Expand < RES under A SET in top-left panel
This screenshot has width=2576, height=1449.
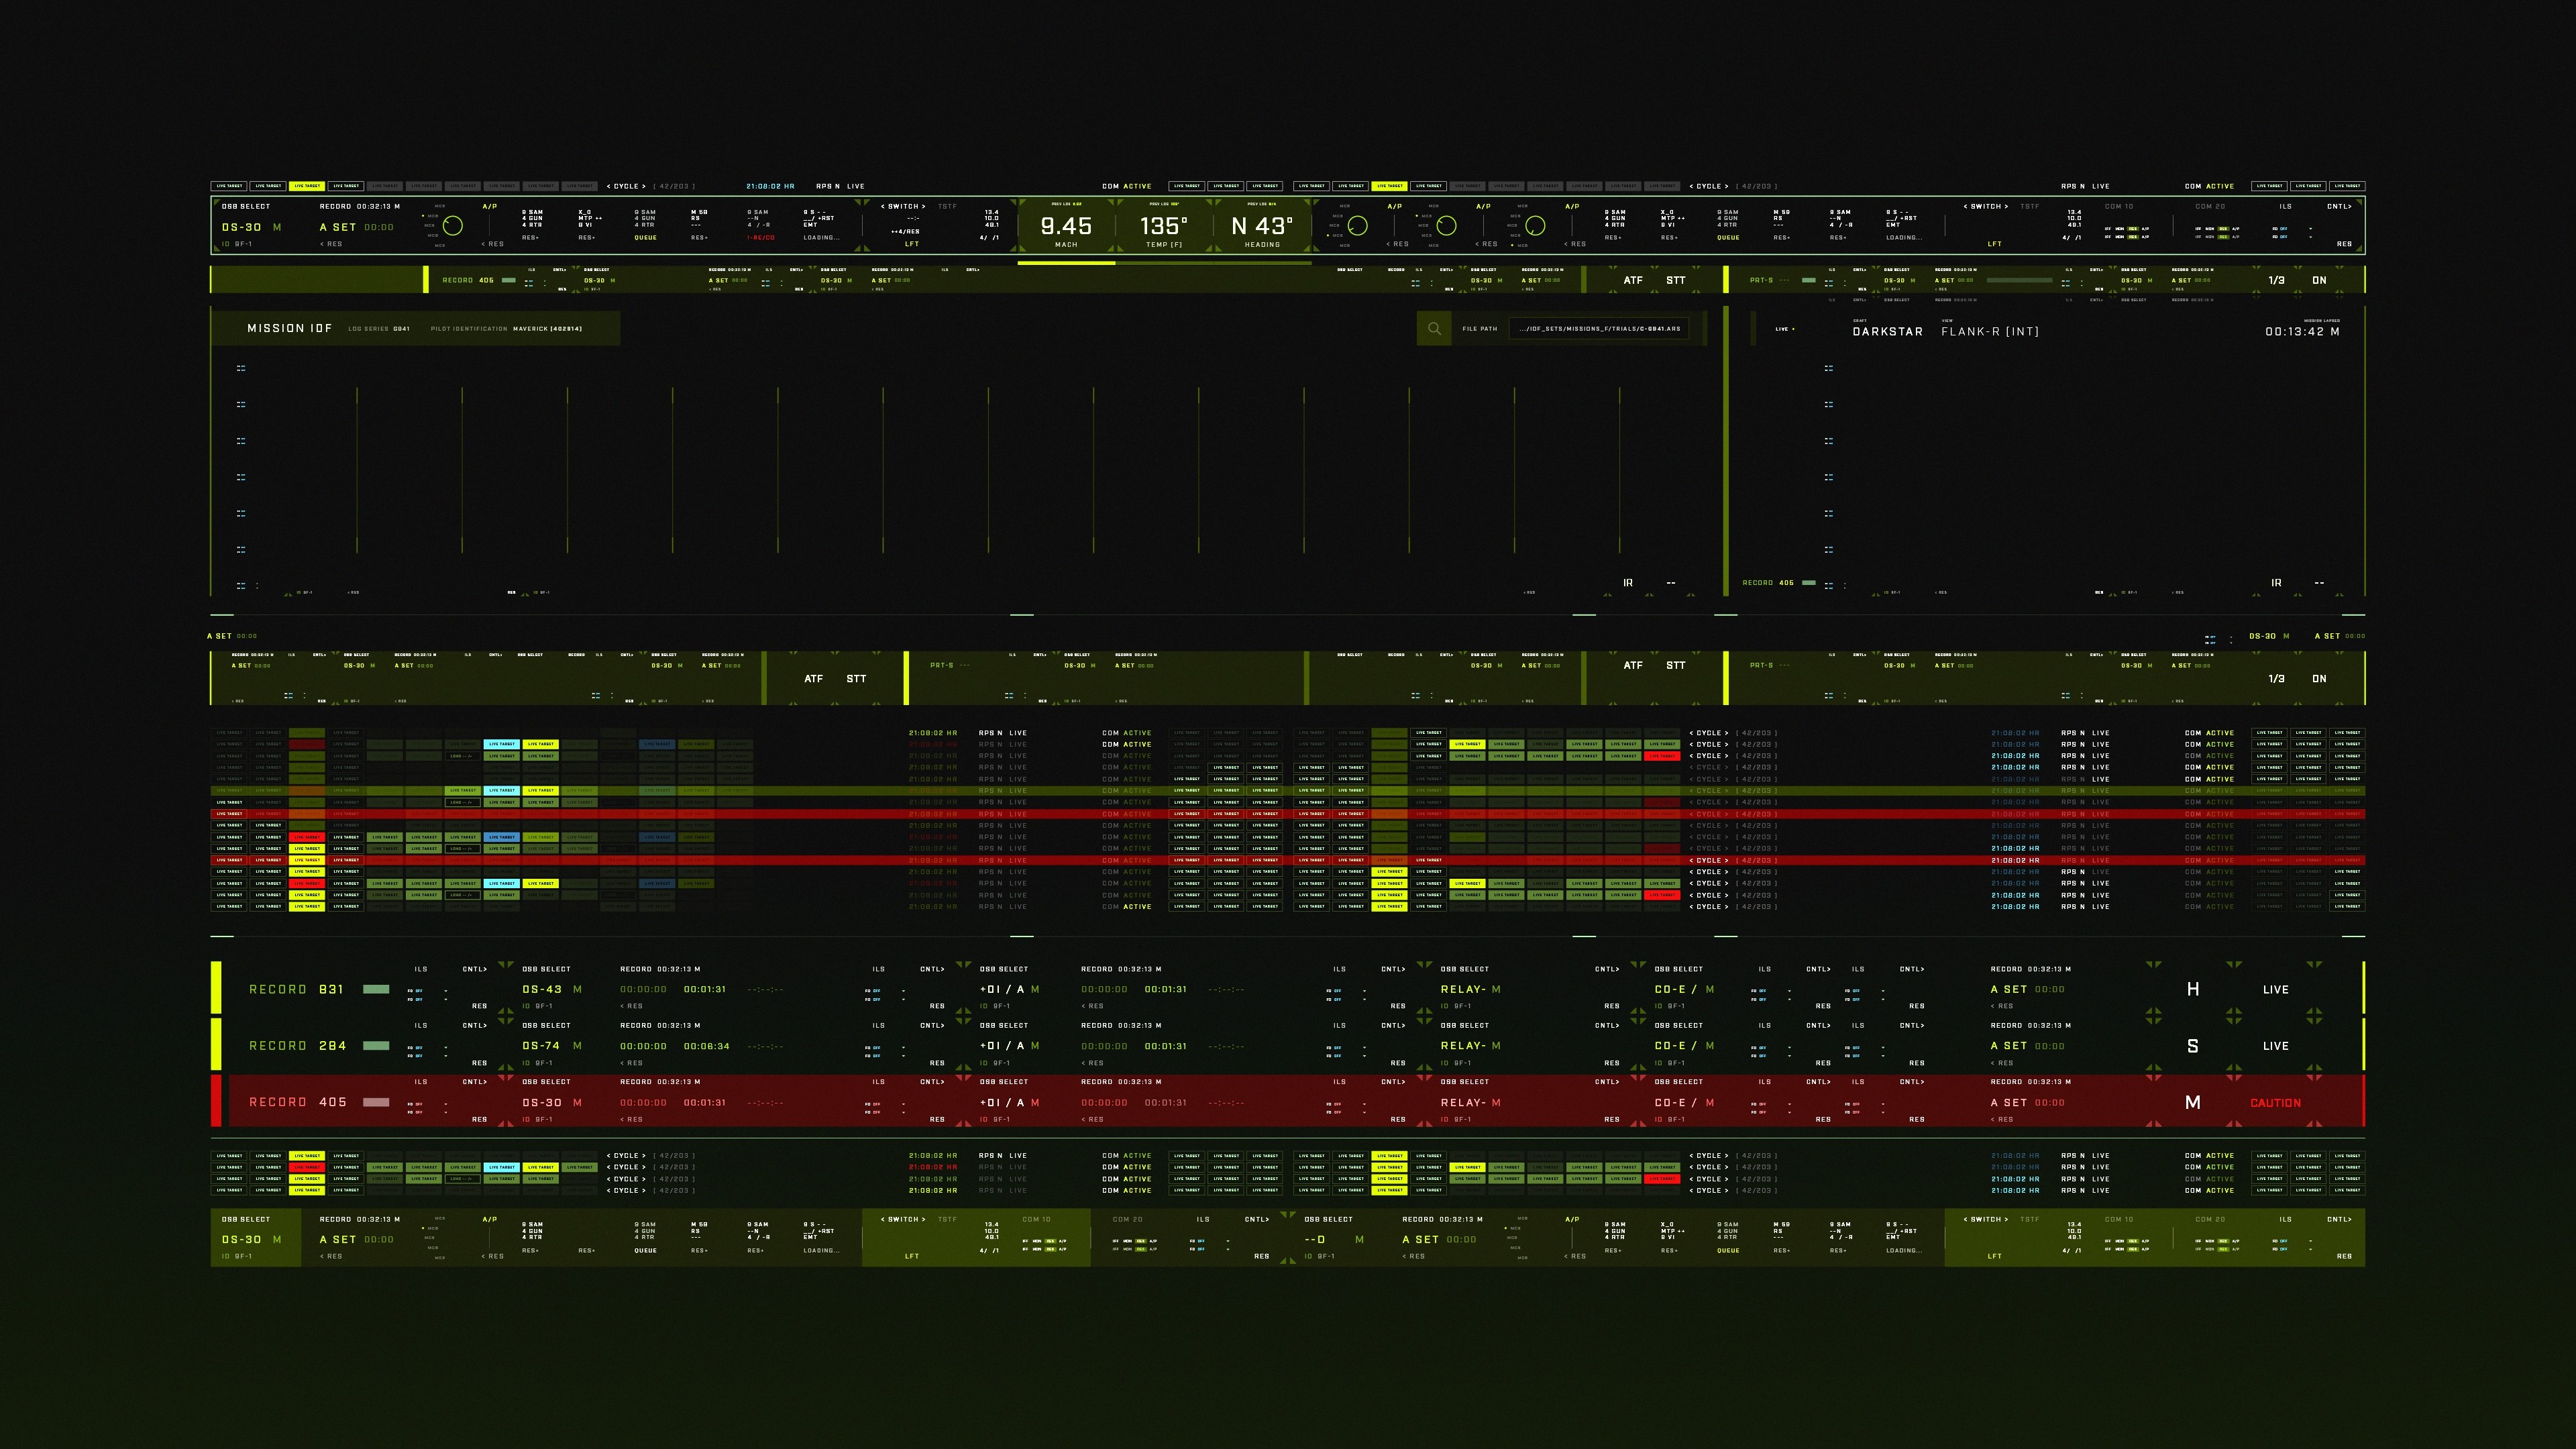click(331, 244)
